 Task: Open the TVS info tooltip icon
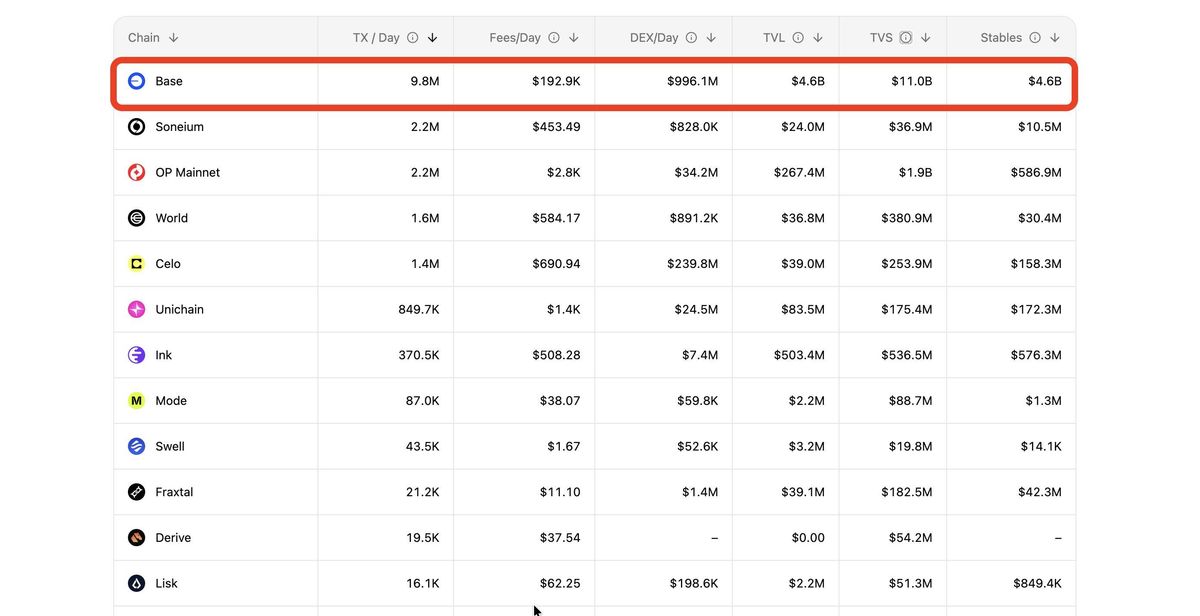tap(905, 38)
